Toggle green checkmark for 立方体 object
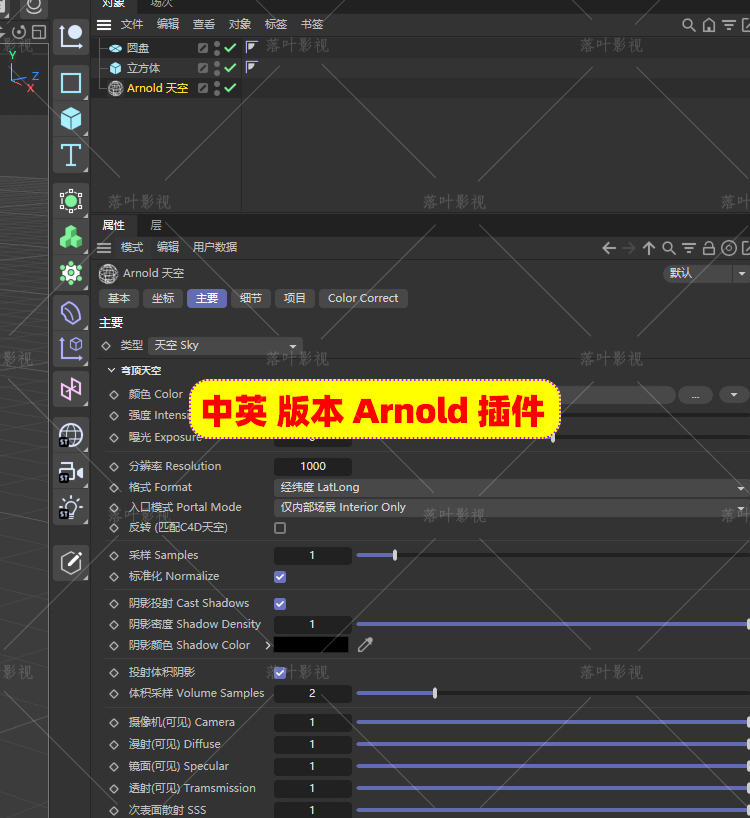750x818 pixels. coord(230,68)
